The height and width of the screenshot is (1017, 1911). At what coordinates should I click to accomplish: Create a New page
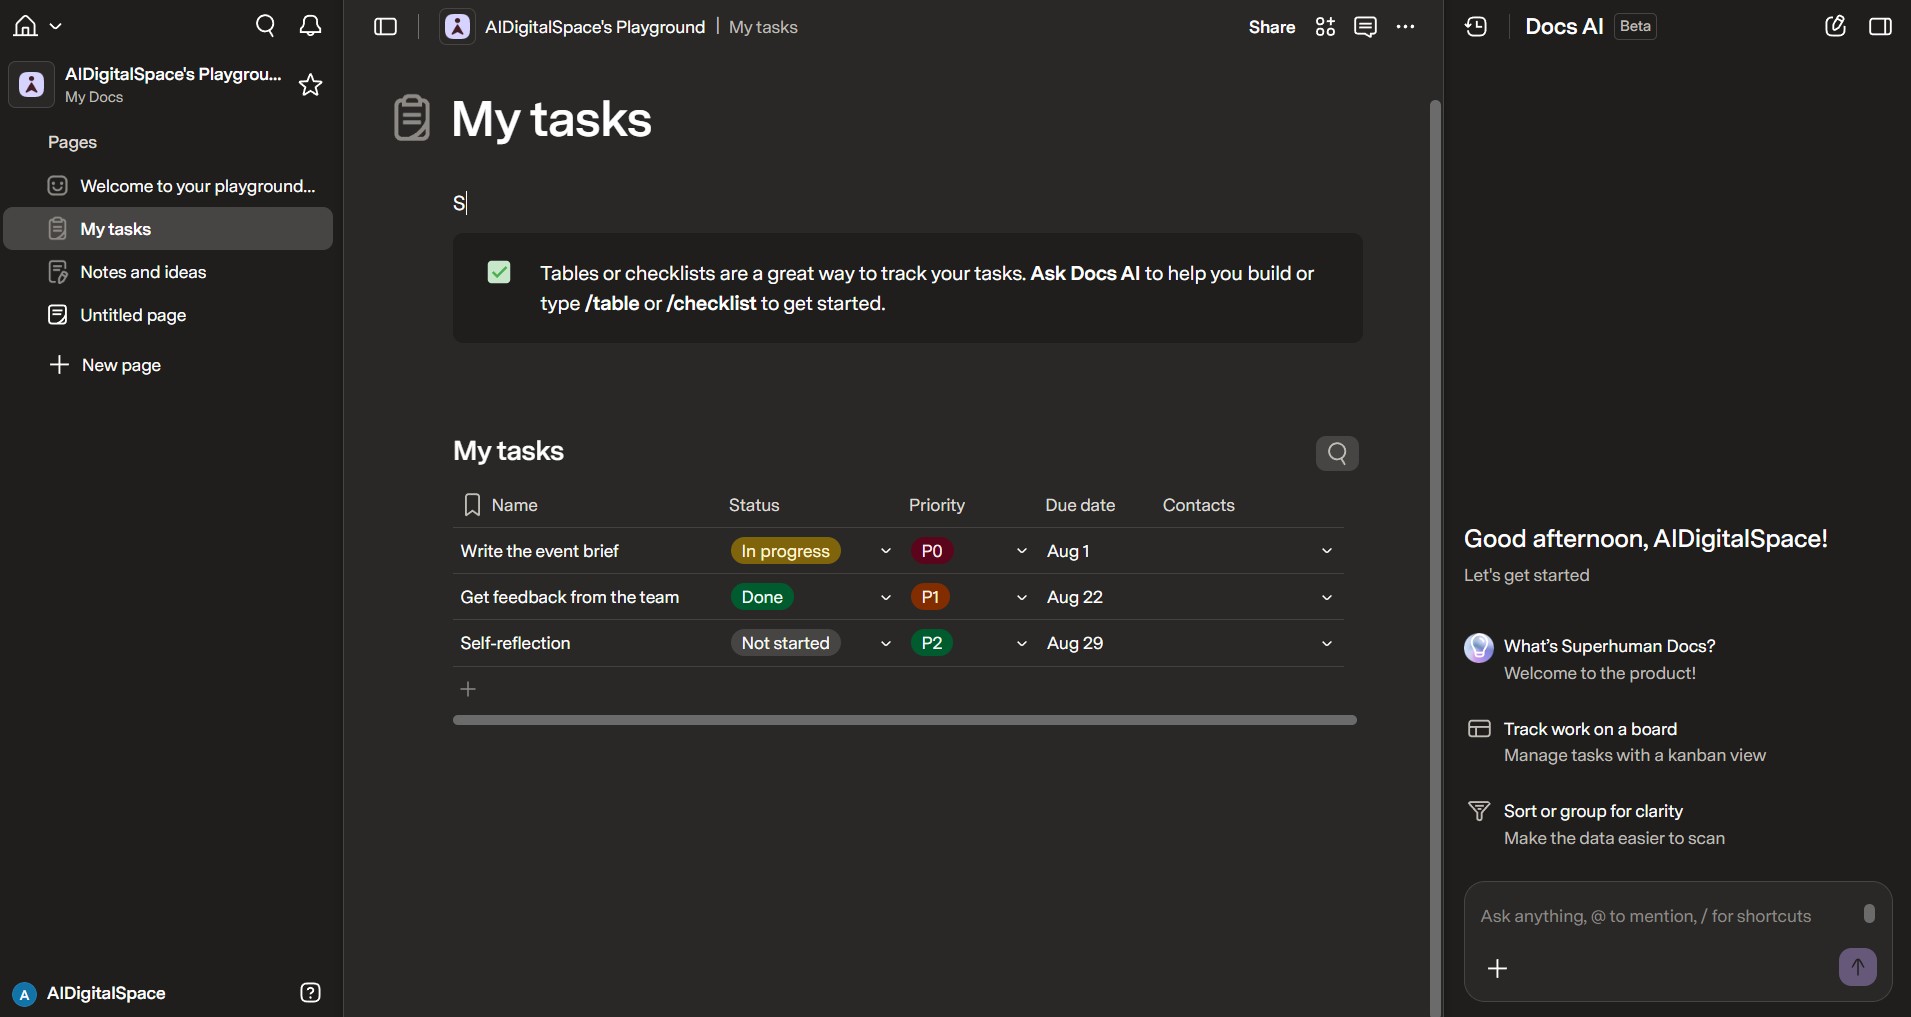click(121, 365)
